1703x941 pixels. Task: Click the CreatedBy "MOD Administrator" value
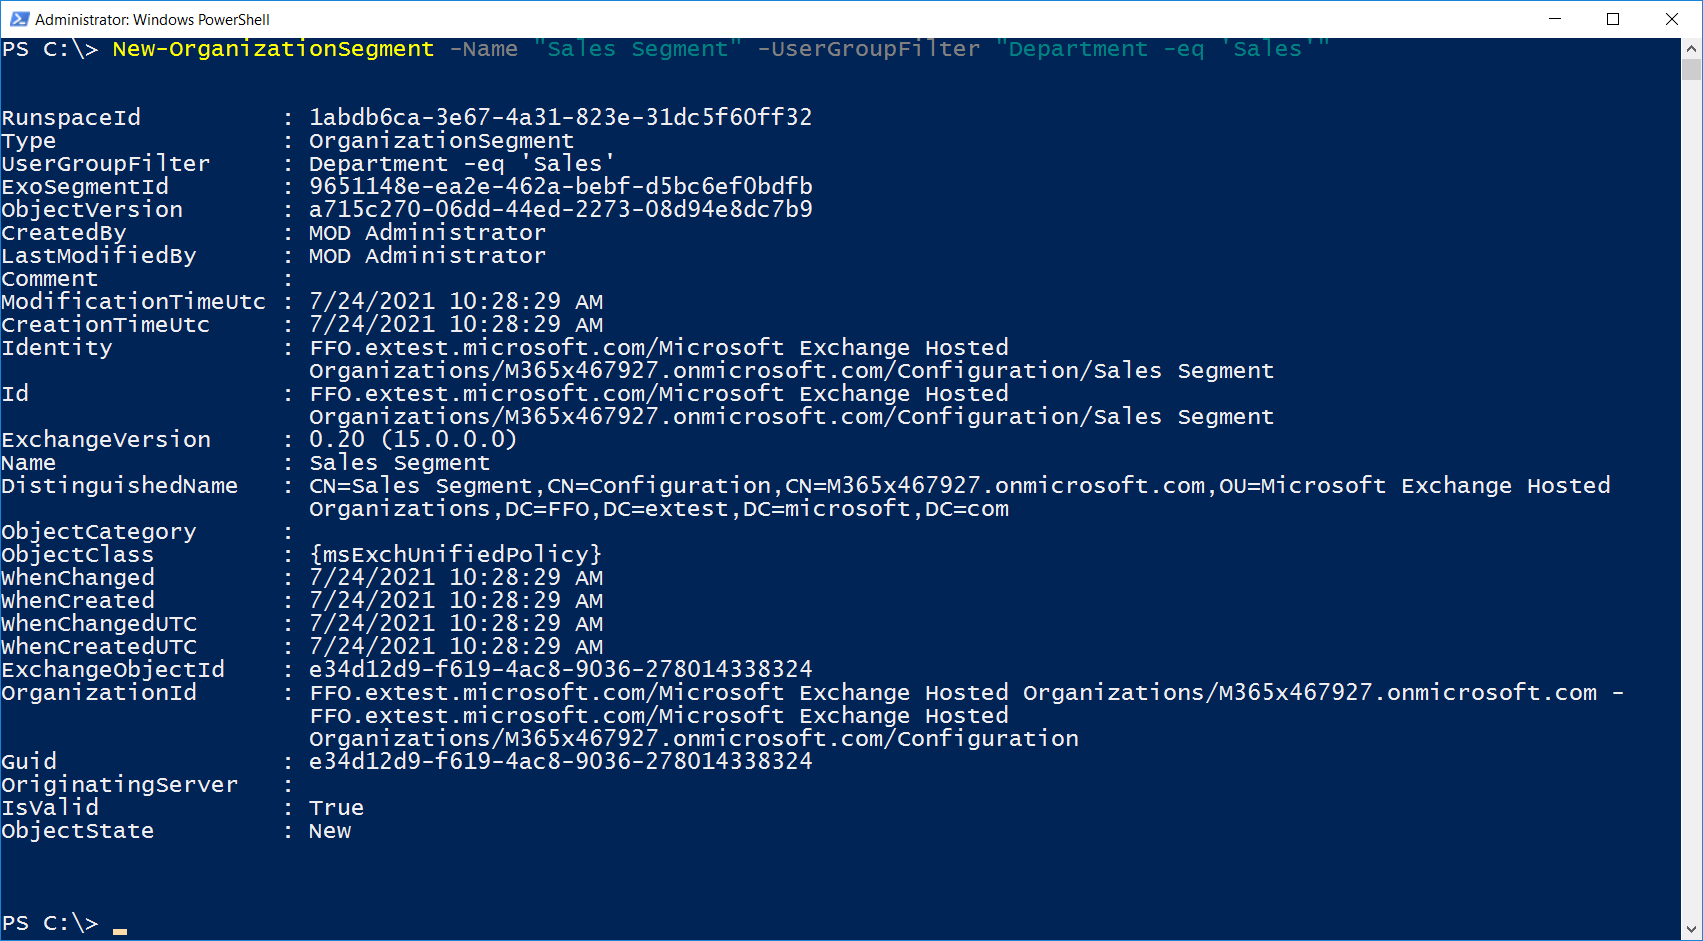click(427, 233)
